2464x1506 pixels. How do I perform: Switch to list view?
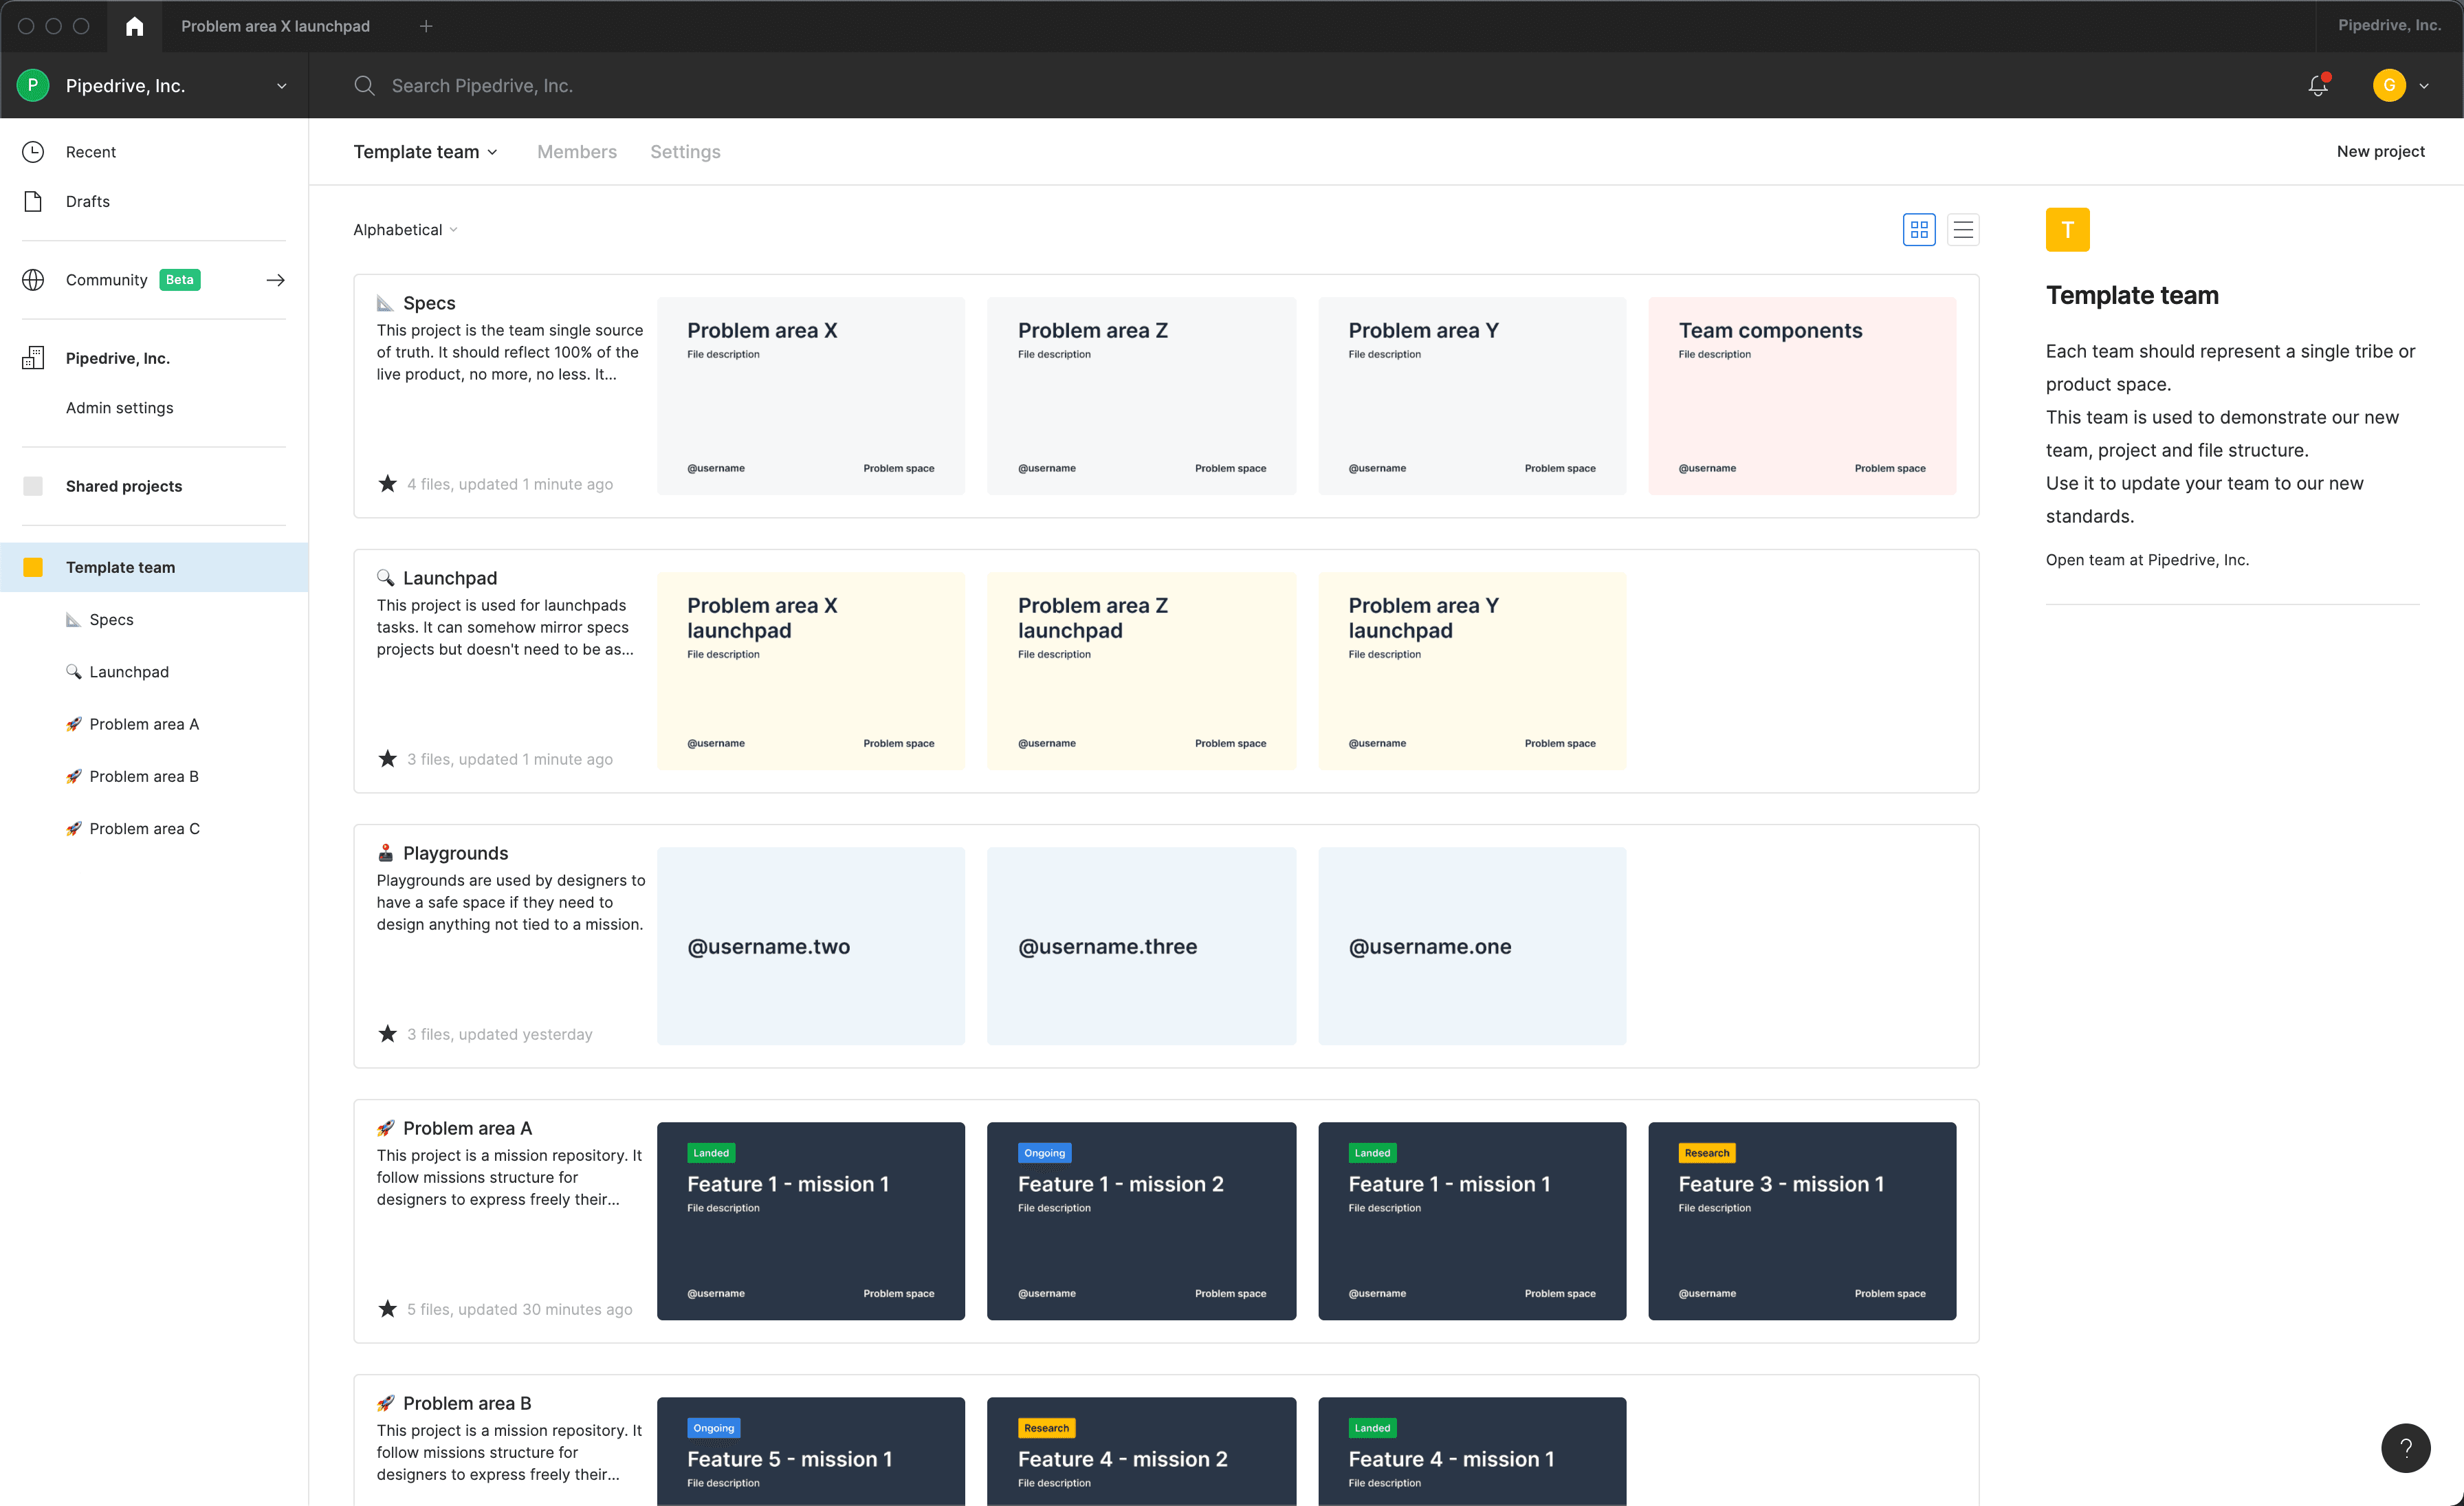point(1962,230)
